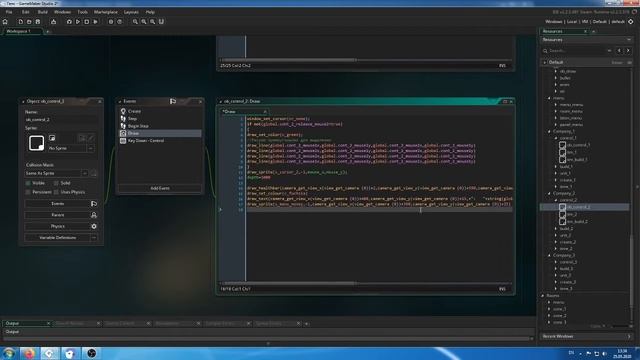Expand the control_3 folder
Viewport: 640px width, 360px height.
[x=556, y=262]
